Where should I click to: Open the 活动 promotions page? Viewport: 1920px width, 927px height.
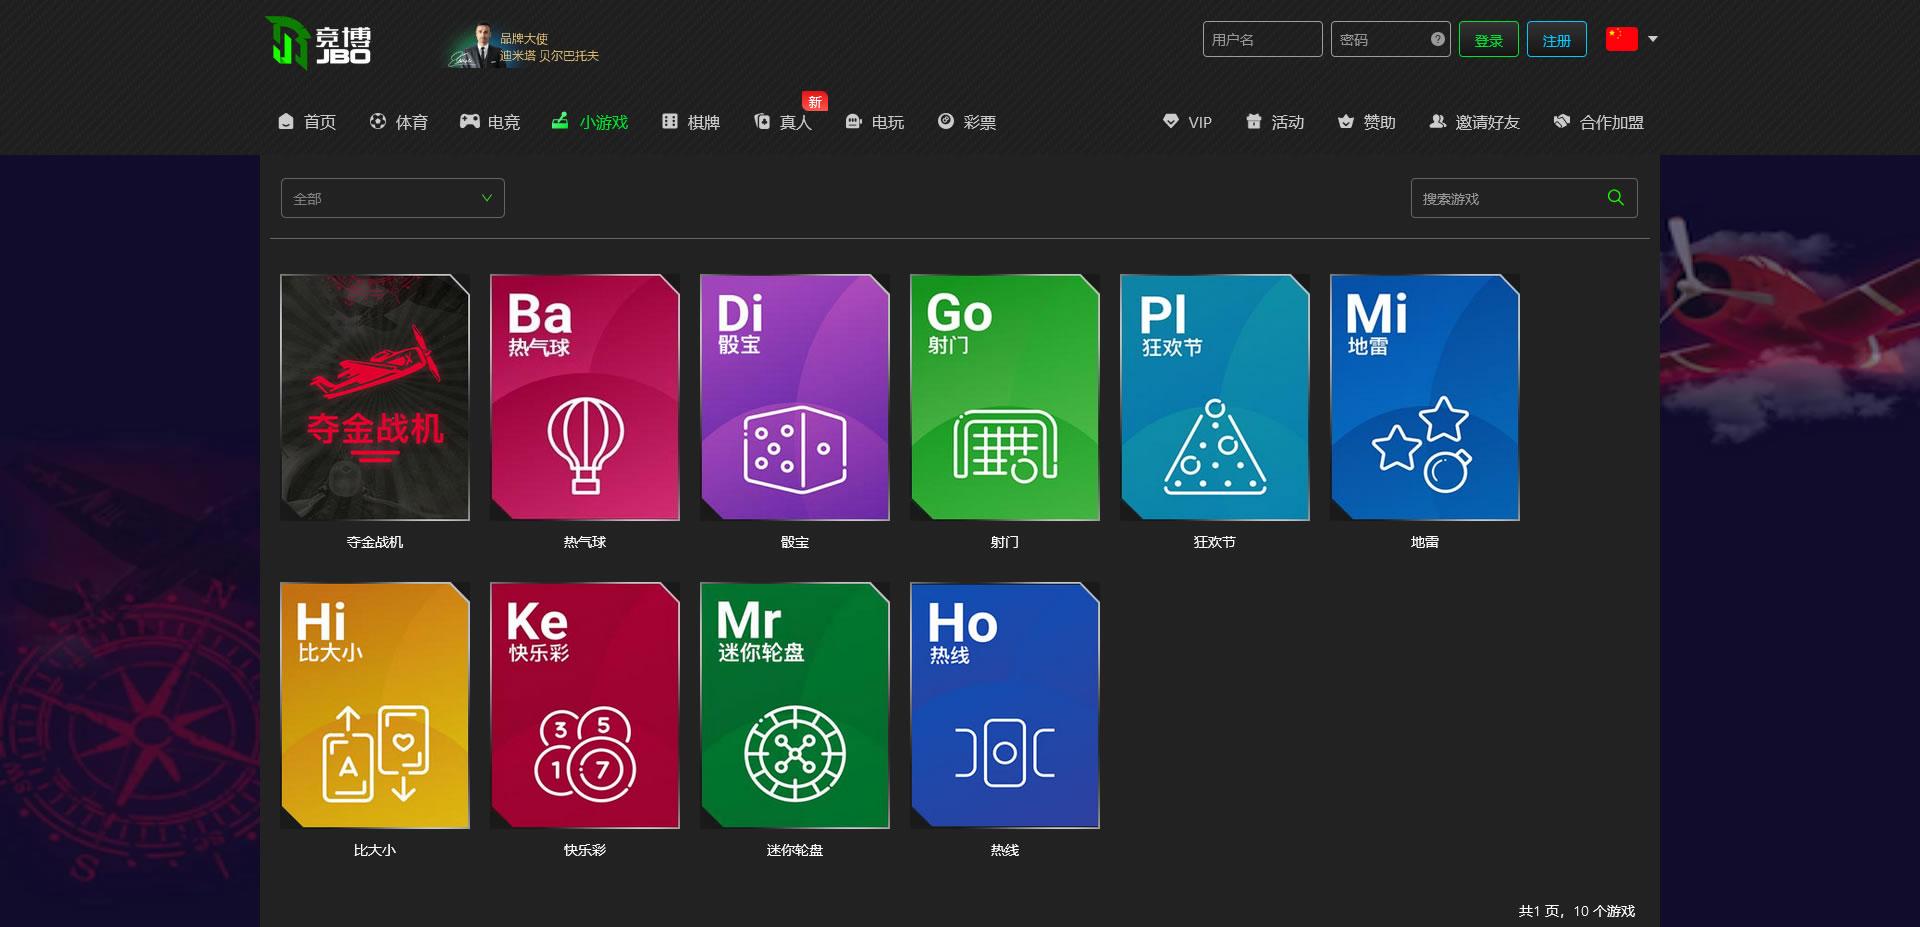pos(1275,122)
